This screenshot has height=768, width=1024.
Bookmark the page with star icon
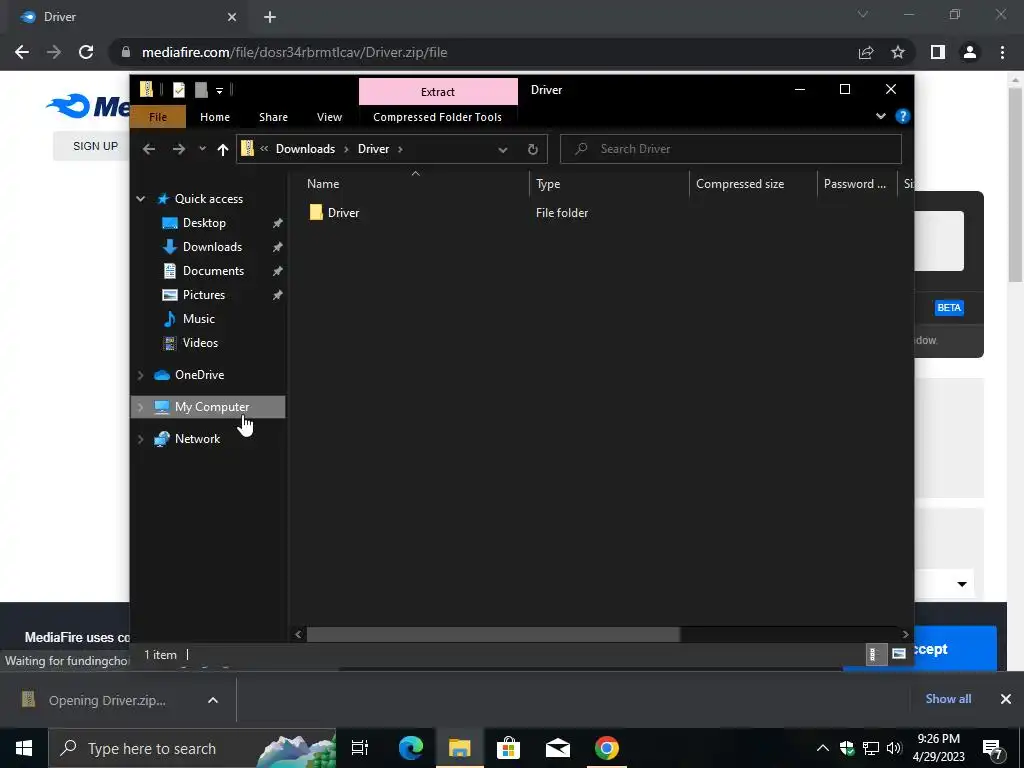(x=898, y=52)
